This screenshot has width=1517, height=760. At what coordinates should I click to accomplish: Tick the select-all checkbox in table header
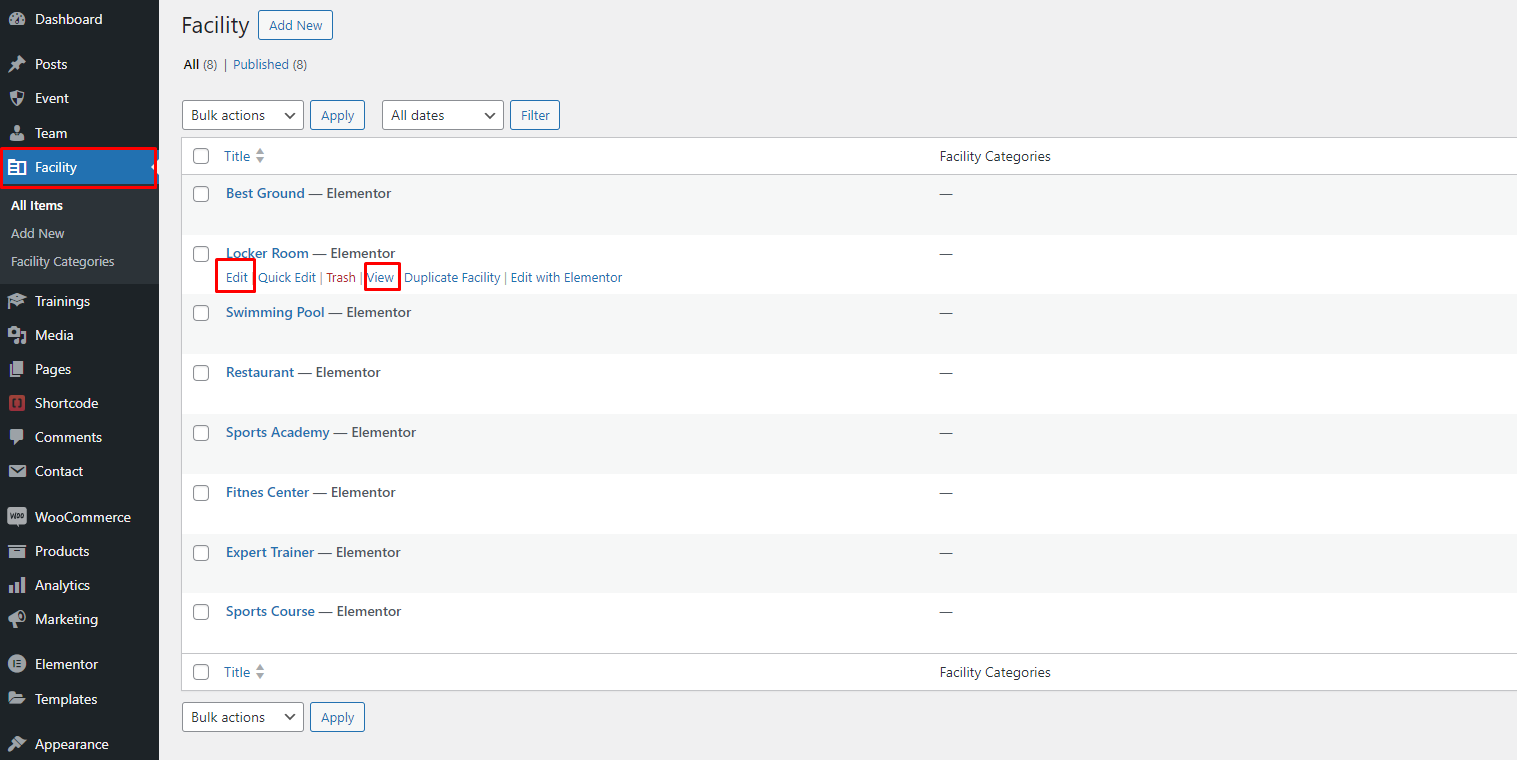click(x=201, y=156)
